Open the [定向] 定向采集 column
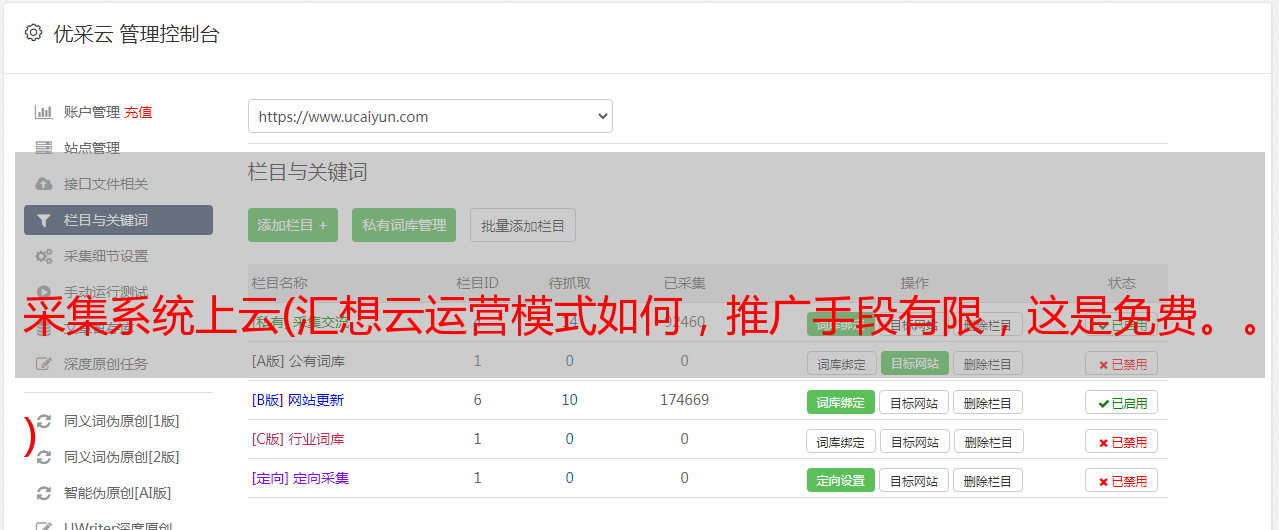 click(300, 478)
